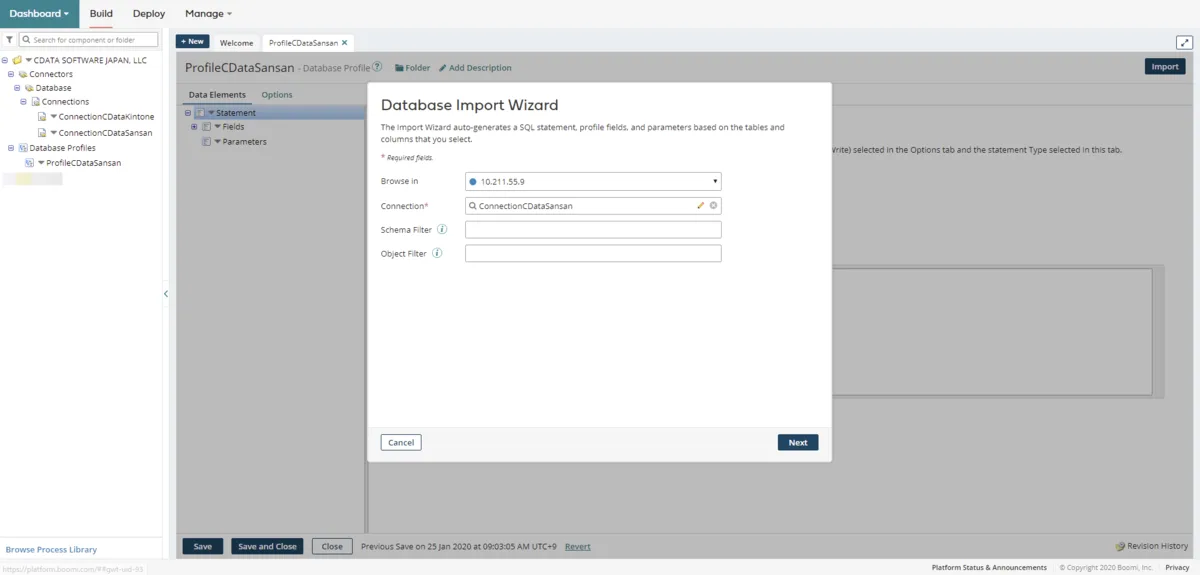Clear the Connection field with the X icon
Image resolution: width=1200 pixels, height=575 pixels.
click(713, 206)
